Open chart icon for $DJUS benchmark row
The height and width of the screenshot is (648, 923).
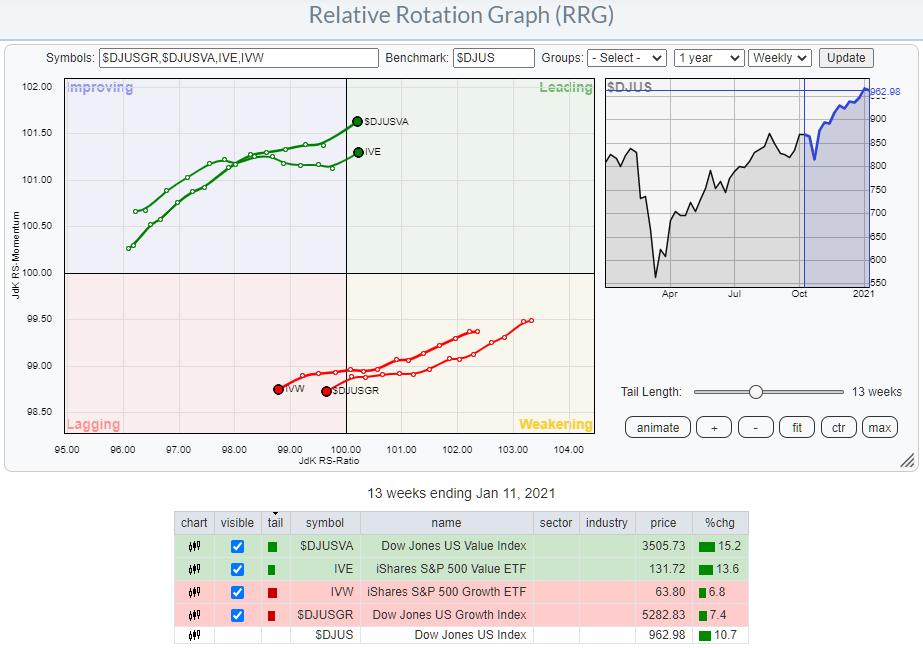click(x=194, y=635)
